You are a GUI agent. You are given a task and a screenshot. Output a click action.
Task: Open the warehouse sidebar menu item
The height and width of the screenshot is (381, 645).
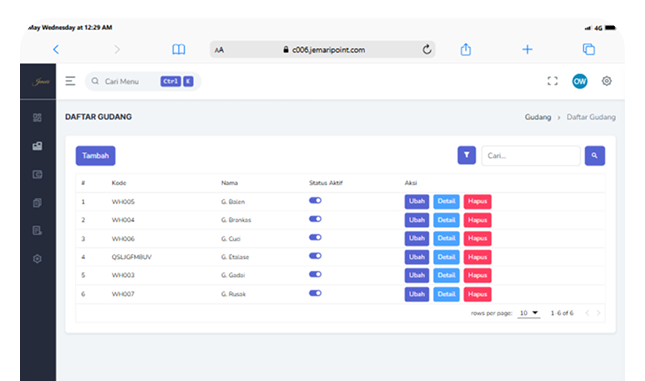[37, 146]
